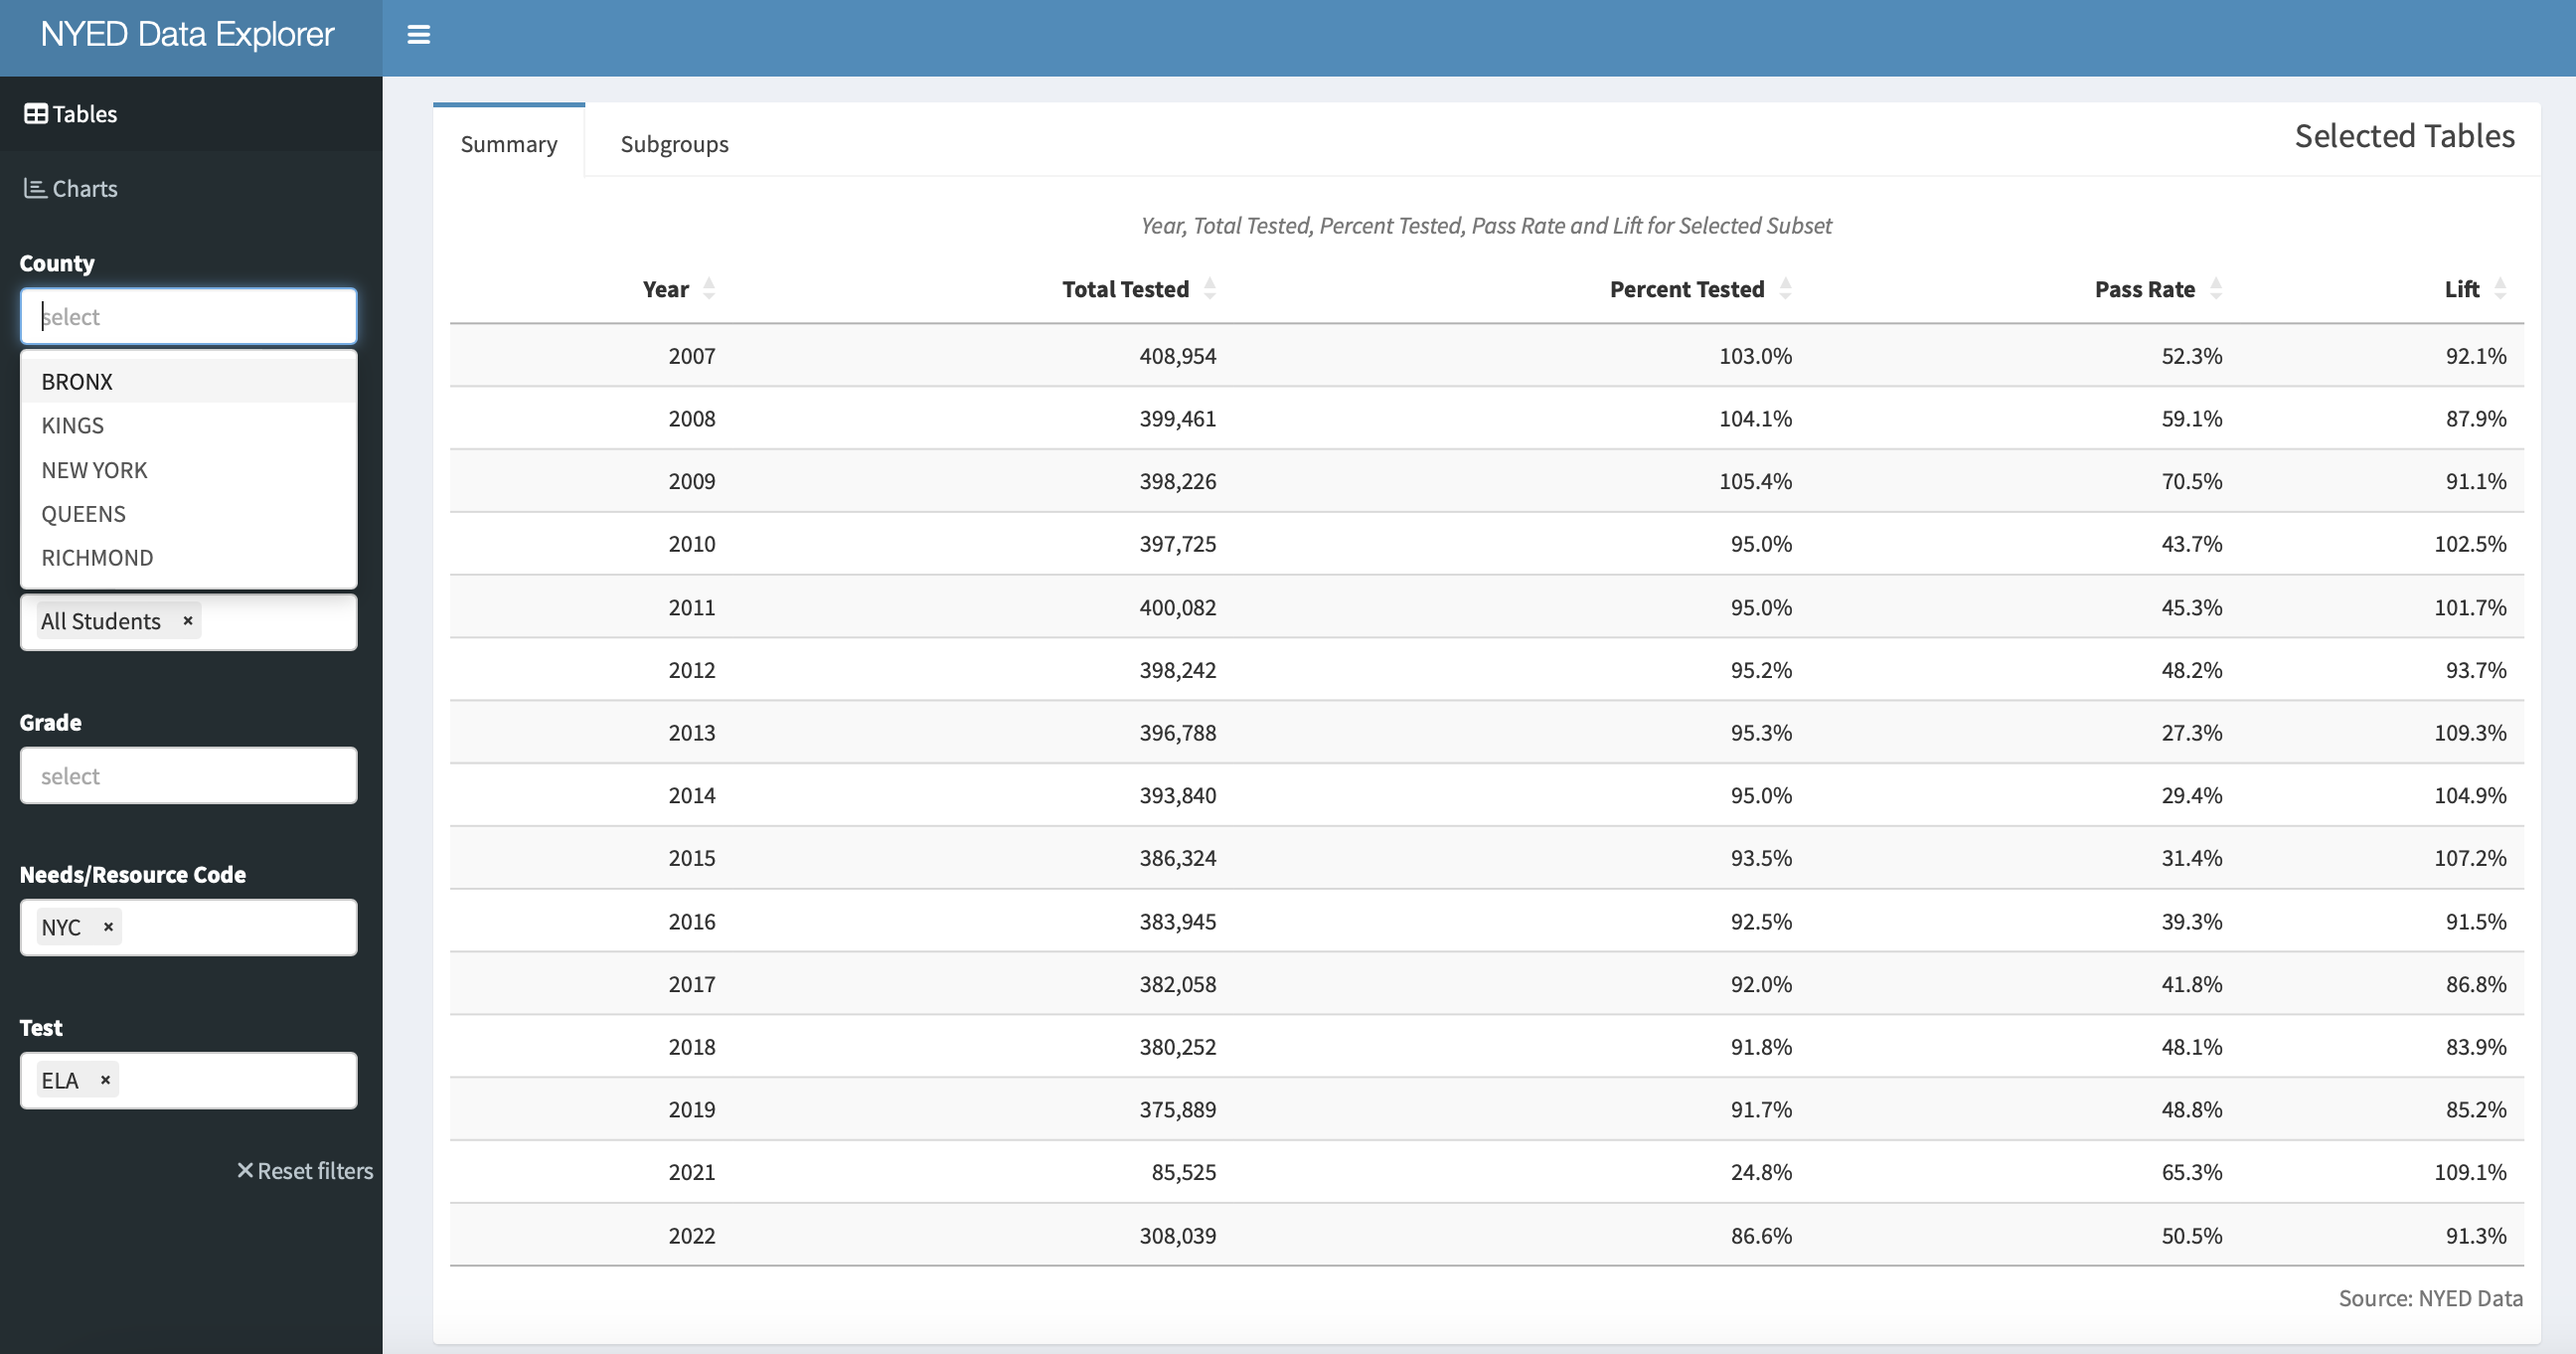Remove the NYC Needs/Resource Code filter
This screenshot has width=2576, height=1354.
[108, 926]
